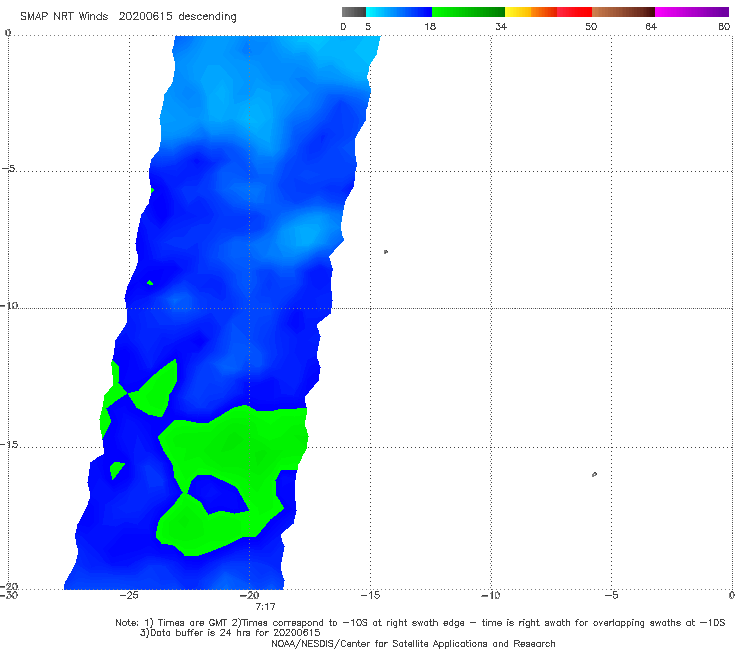Click the note "3)Data buffer is 24 hrs"

(x=230, y=633)
